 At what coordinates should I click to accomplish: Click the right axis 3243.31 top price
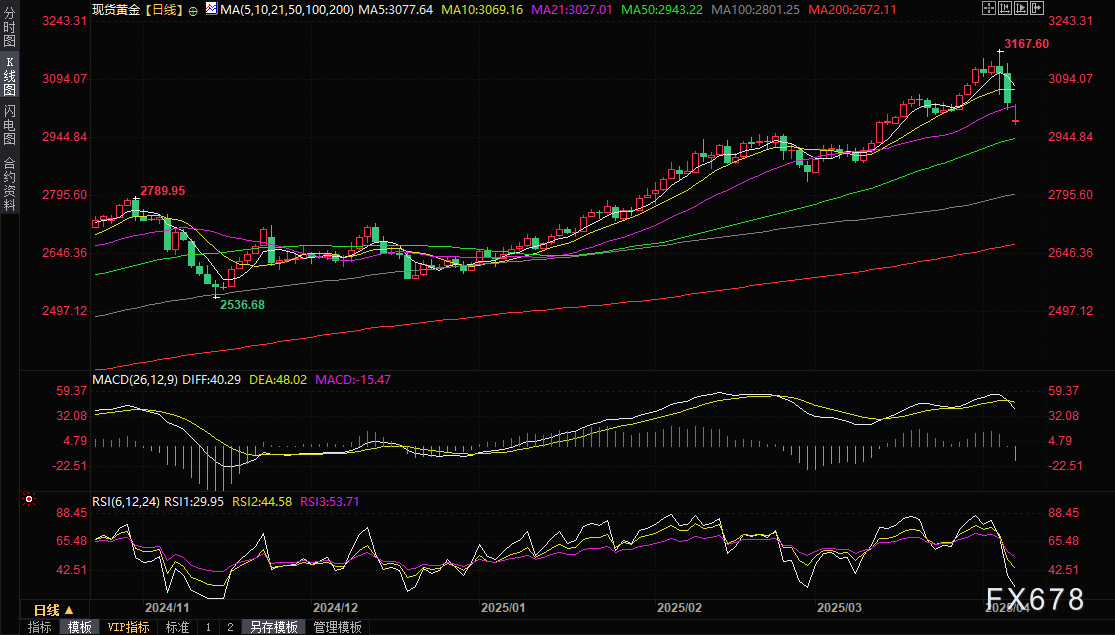pos(1070,20)
